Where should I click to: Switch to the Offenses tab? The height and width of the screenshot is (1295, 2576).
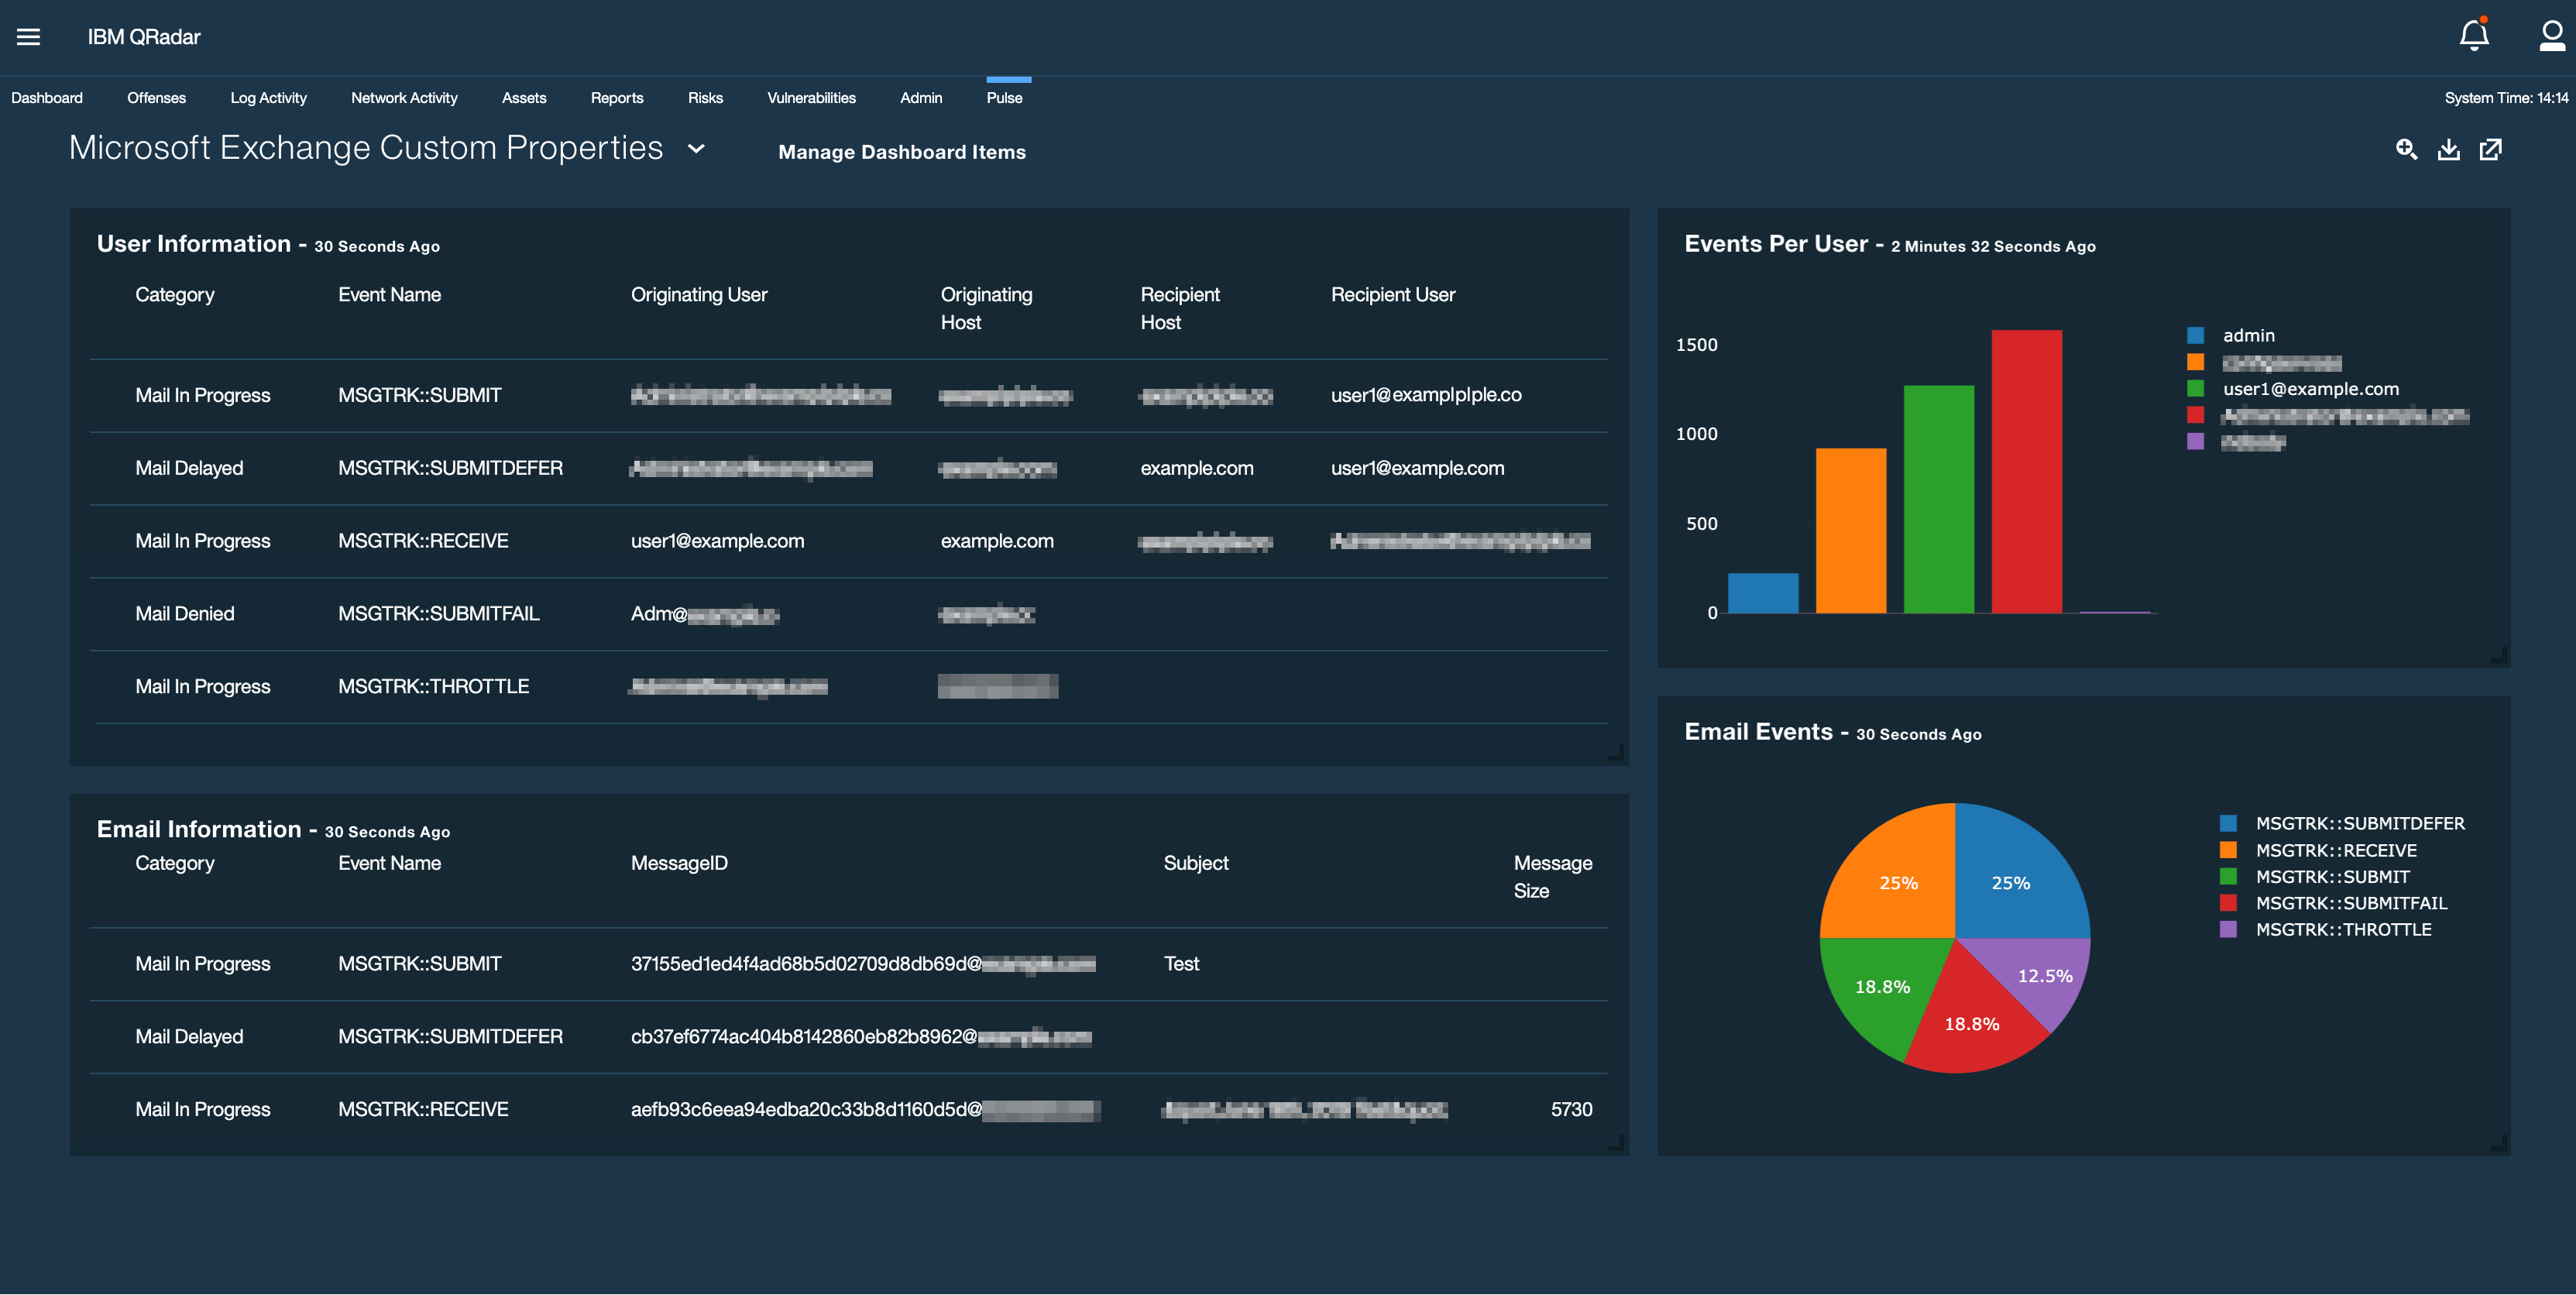[x=156, y=97]
